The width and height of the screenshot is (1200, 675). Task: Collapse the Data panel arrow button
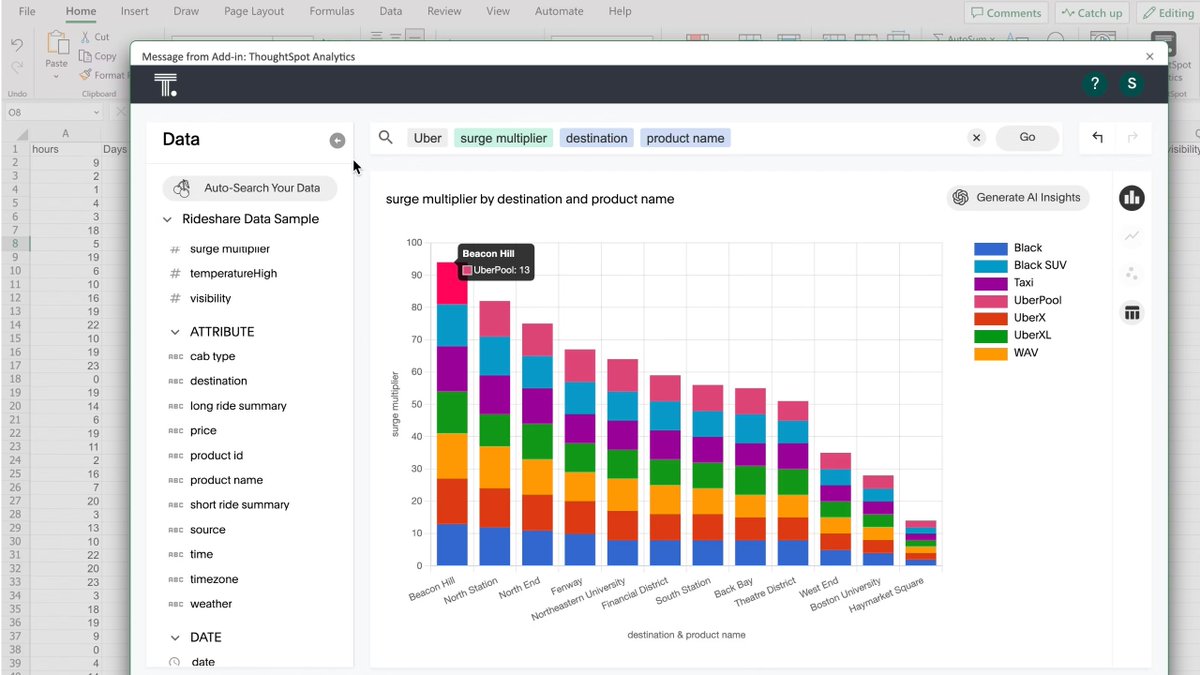pyautogui.click(x=337, y=141)
